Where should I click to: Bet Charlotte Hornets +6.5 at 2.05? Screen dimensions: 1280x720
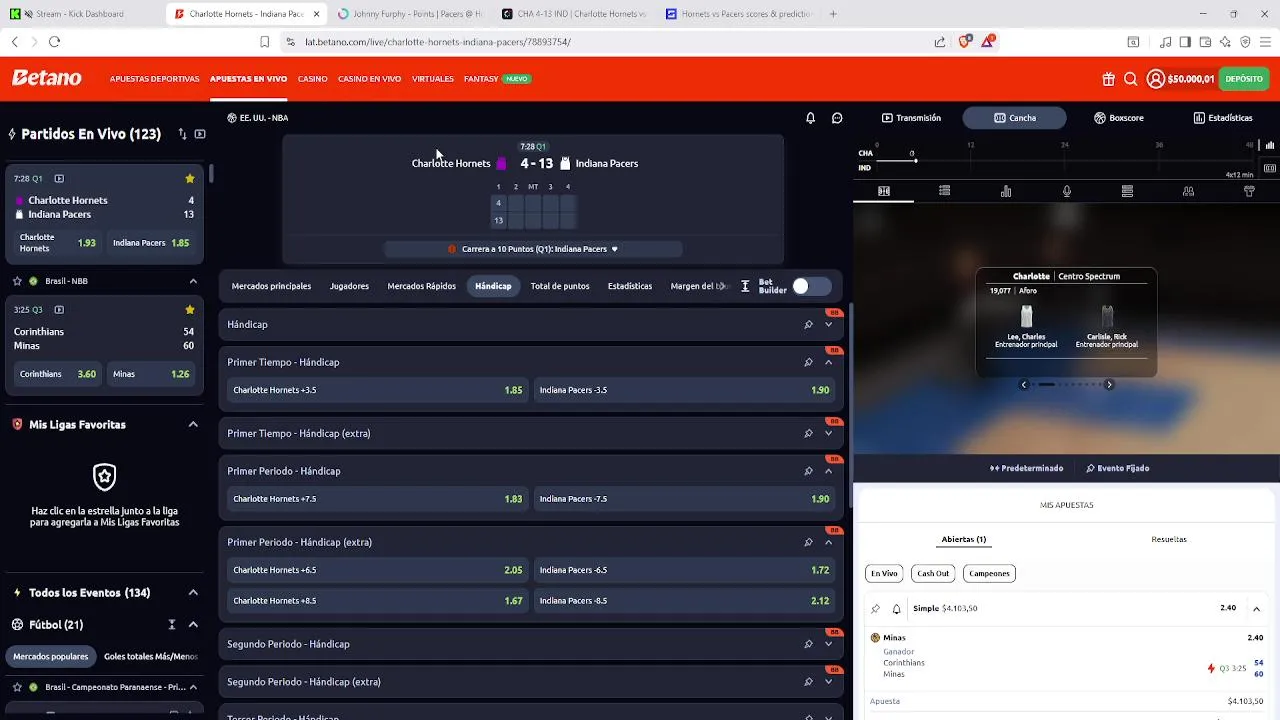click(378, 570)
